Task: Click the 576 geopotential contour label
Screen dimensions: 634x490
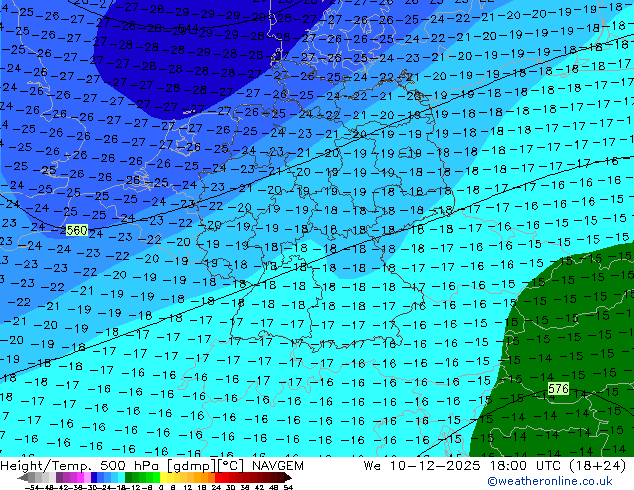Action: coord(558,389)
